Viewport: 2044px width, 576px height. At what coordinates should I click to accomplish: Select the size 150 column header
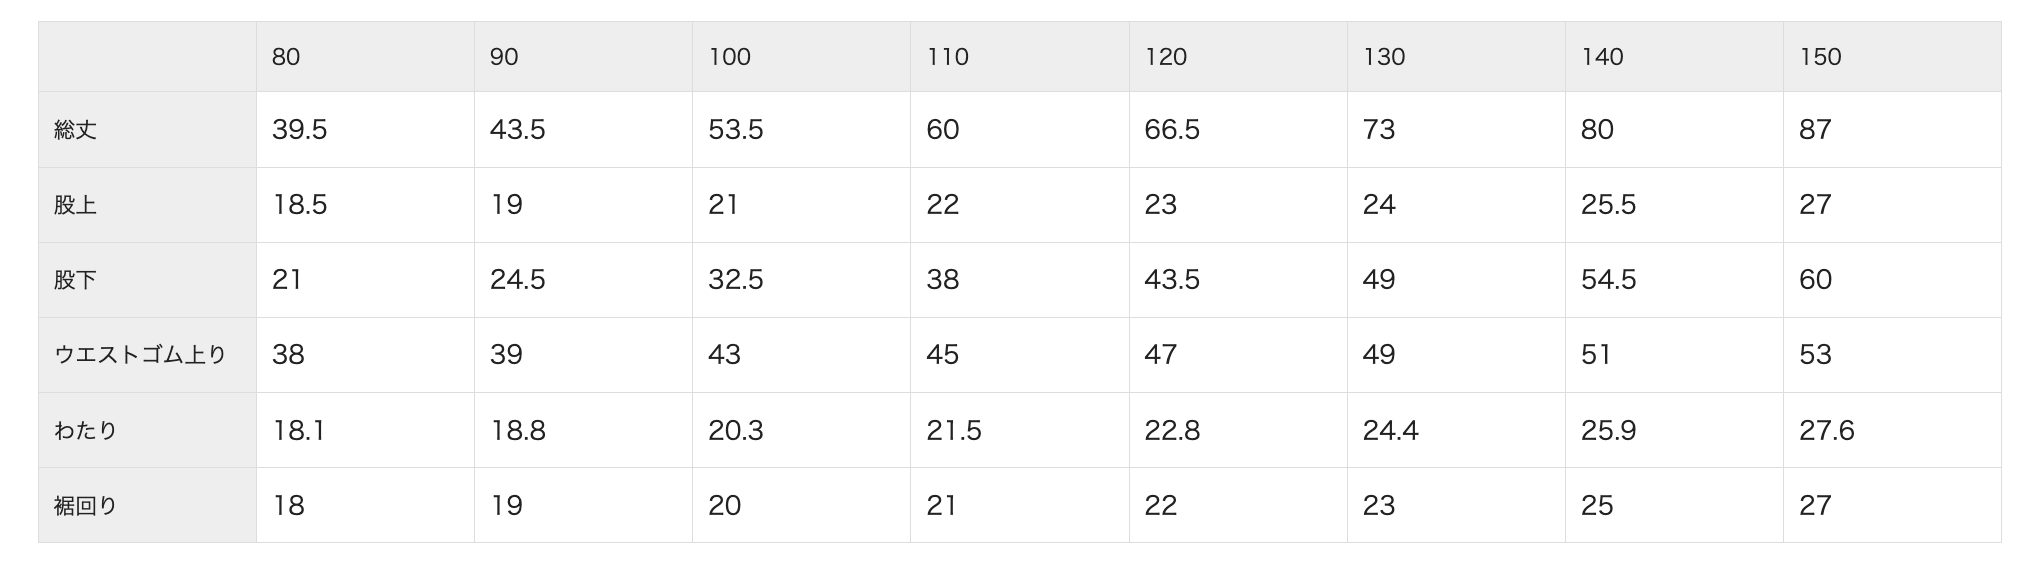tap(1820, 57)
